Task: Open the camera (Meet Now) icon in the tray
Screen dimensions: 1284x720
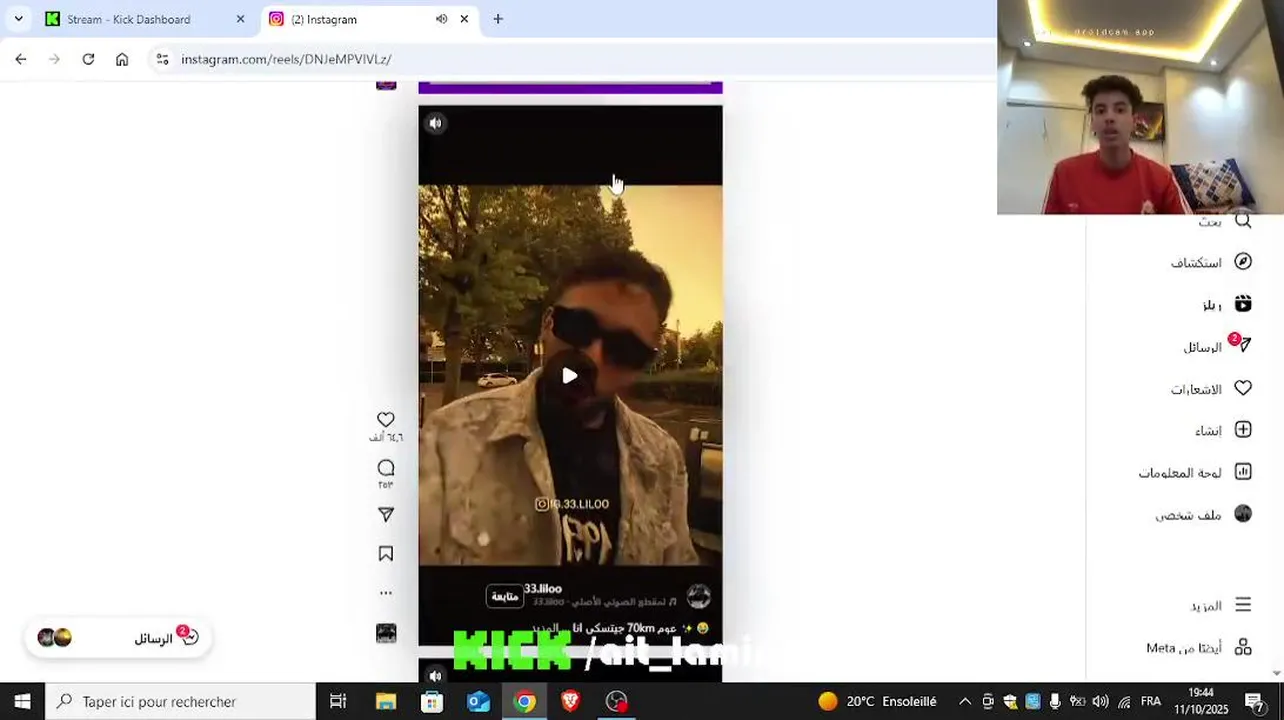Action: tap(988, 701)
